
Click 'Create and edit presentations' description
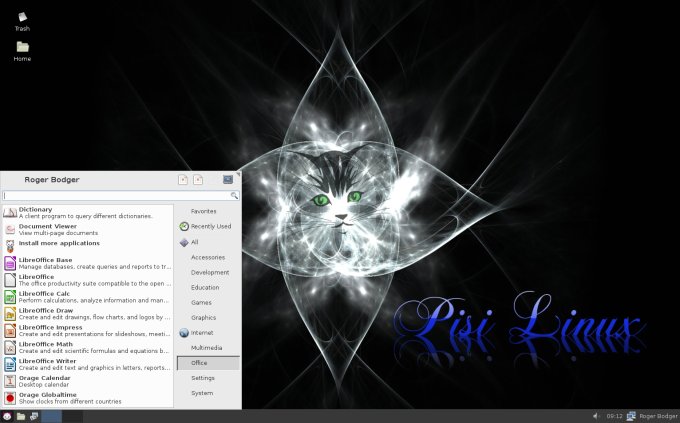(95, 334)
